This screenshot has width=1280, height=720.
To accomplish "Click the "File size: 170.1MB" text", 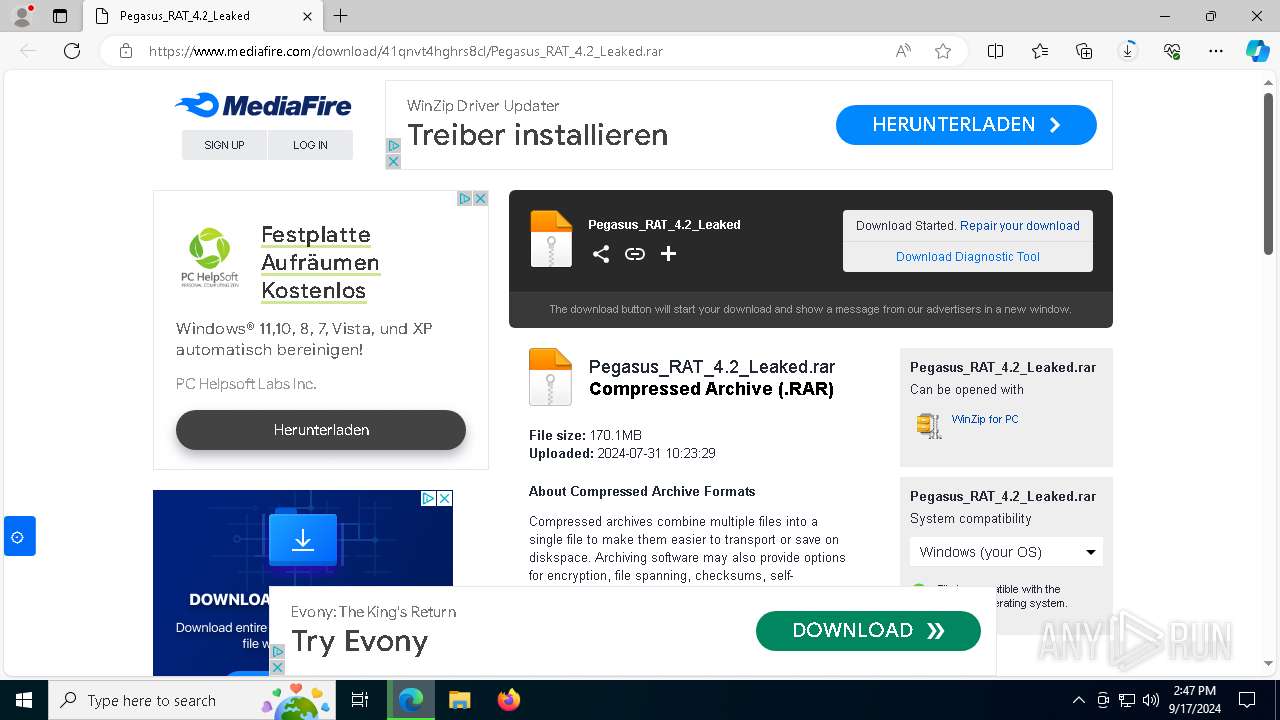I will (x=585, y=436).
